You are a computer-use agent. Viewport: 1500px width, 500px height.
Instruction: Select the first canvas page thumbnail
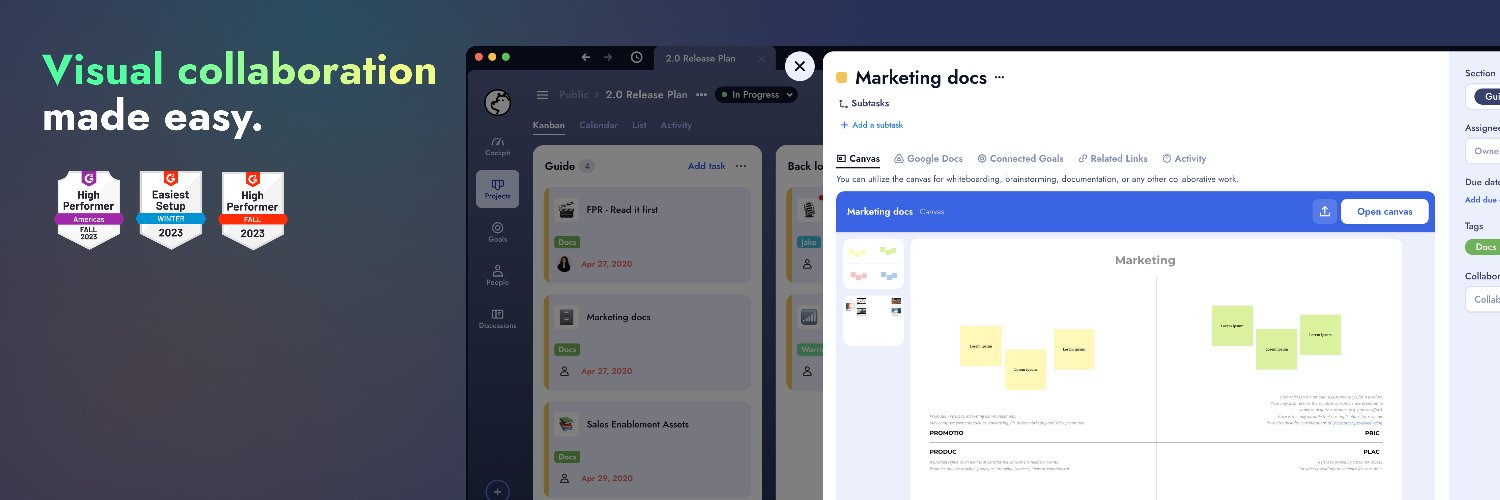click(x=873, y=263)
